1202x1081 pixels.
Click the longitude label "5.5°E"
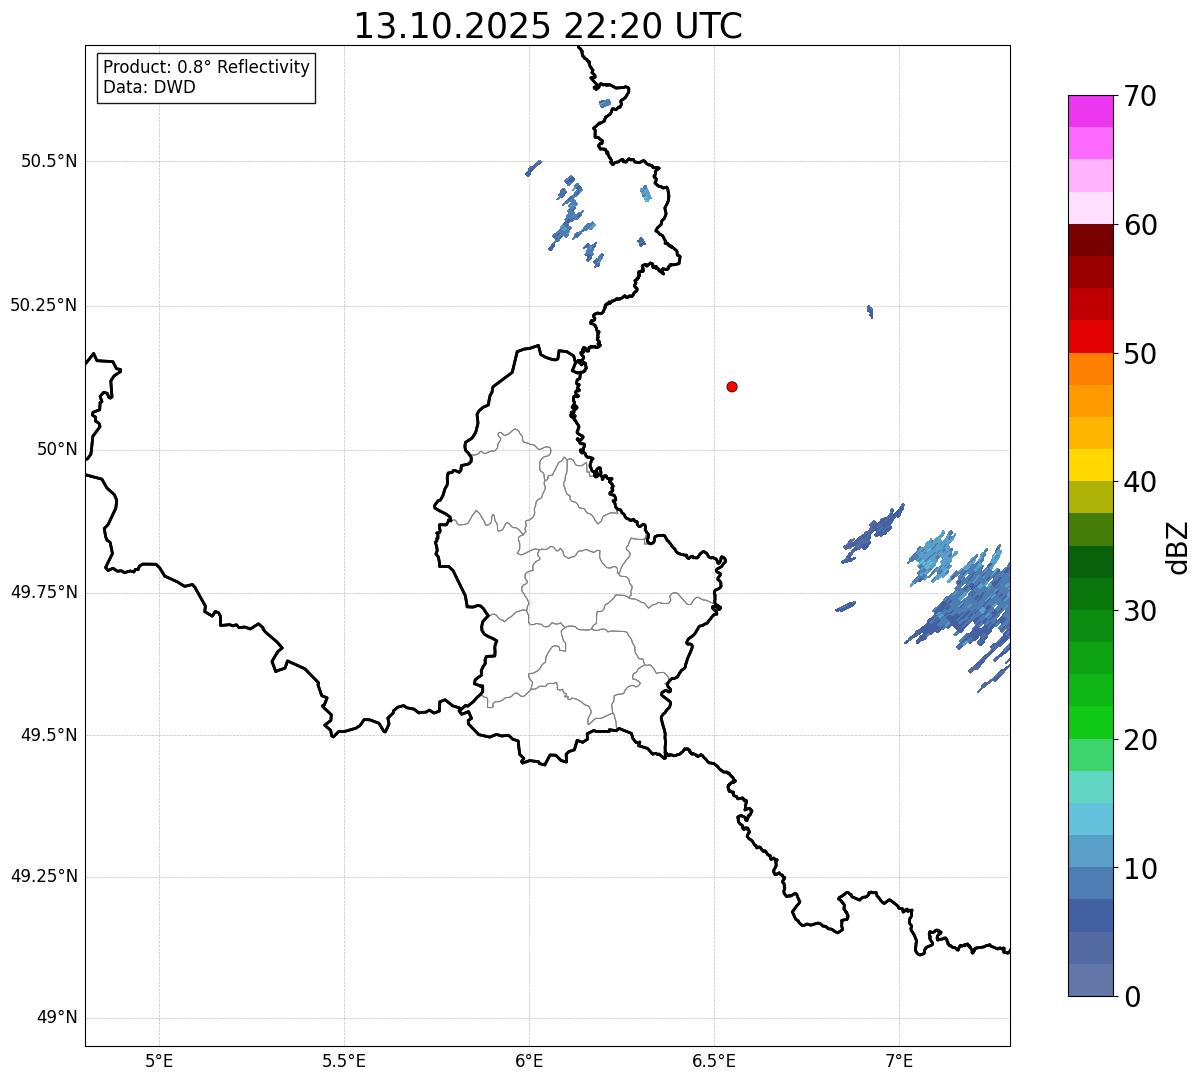point(344,1060)
